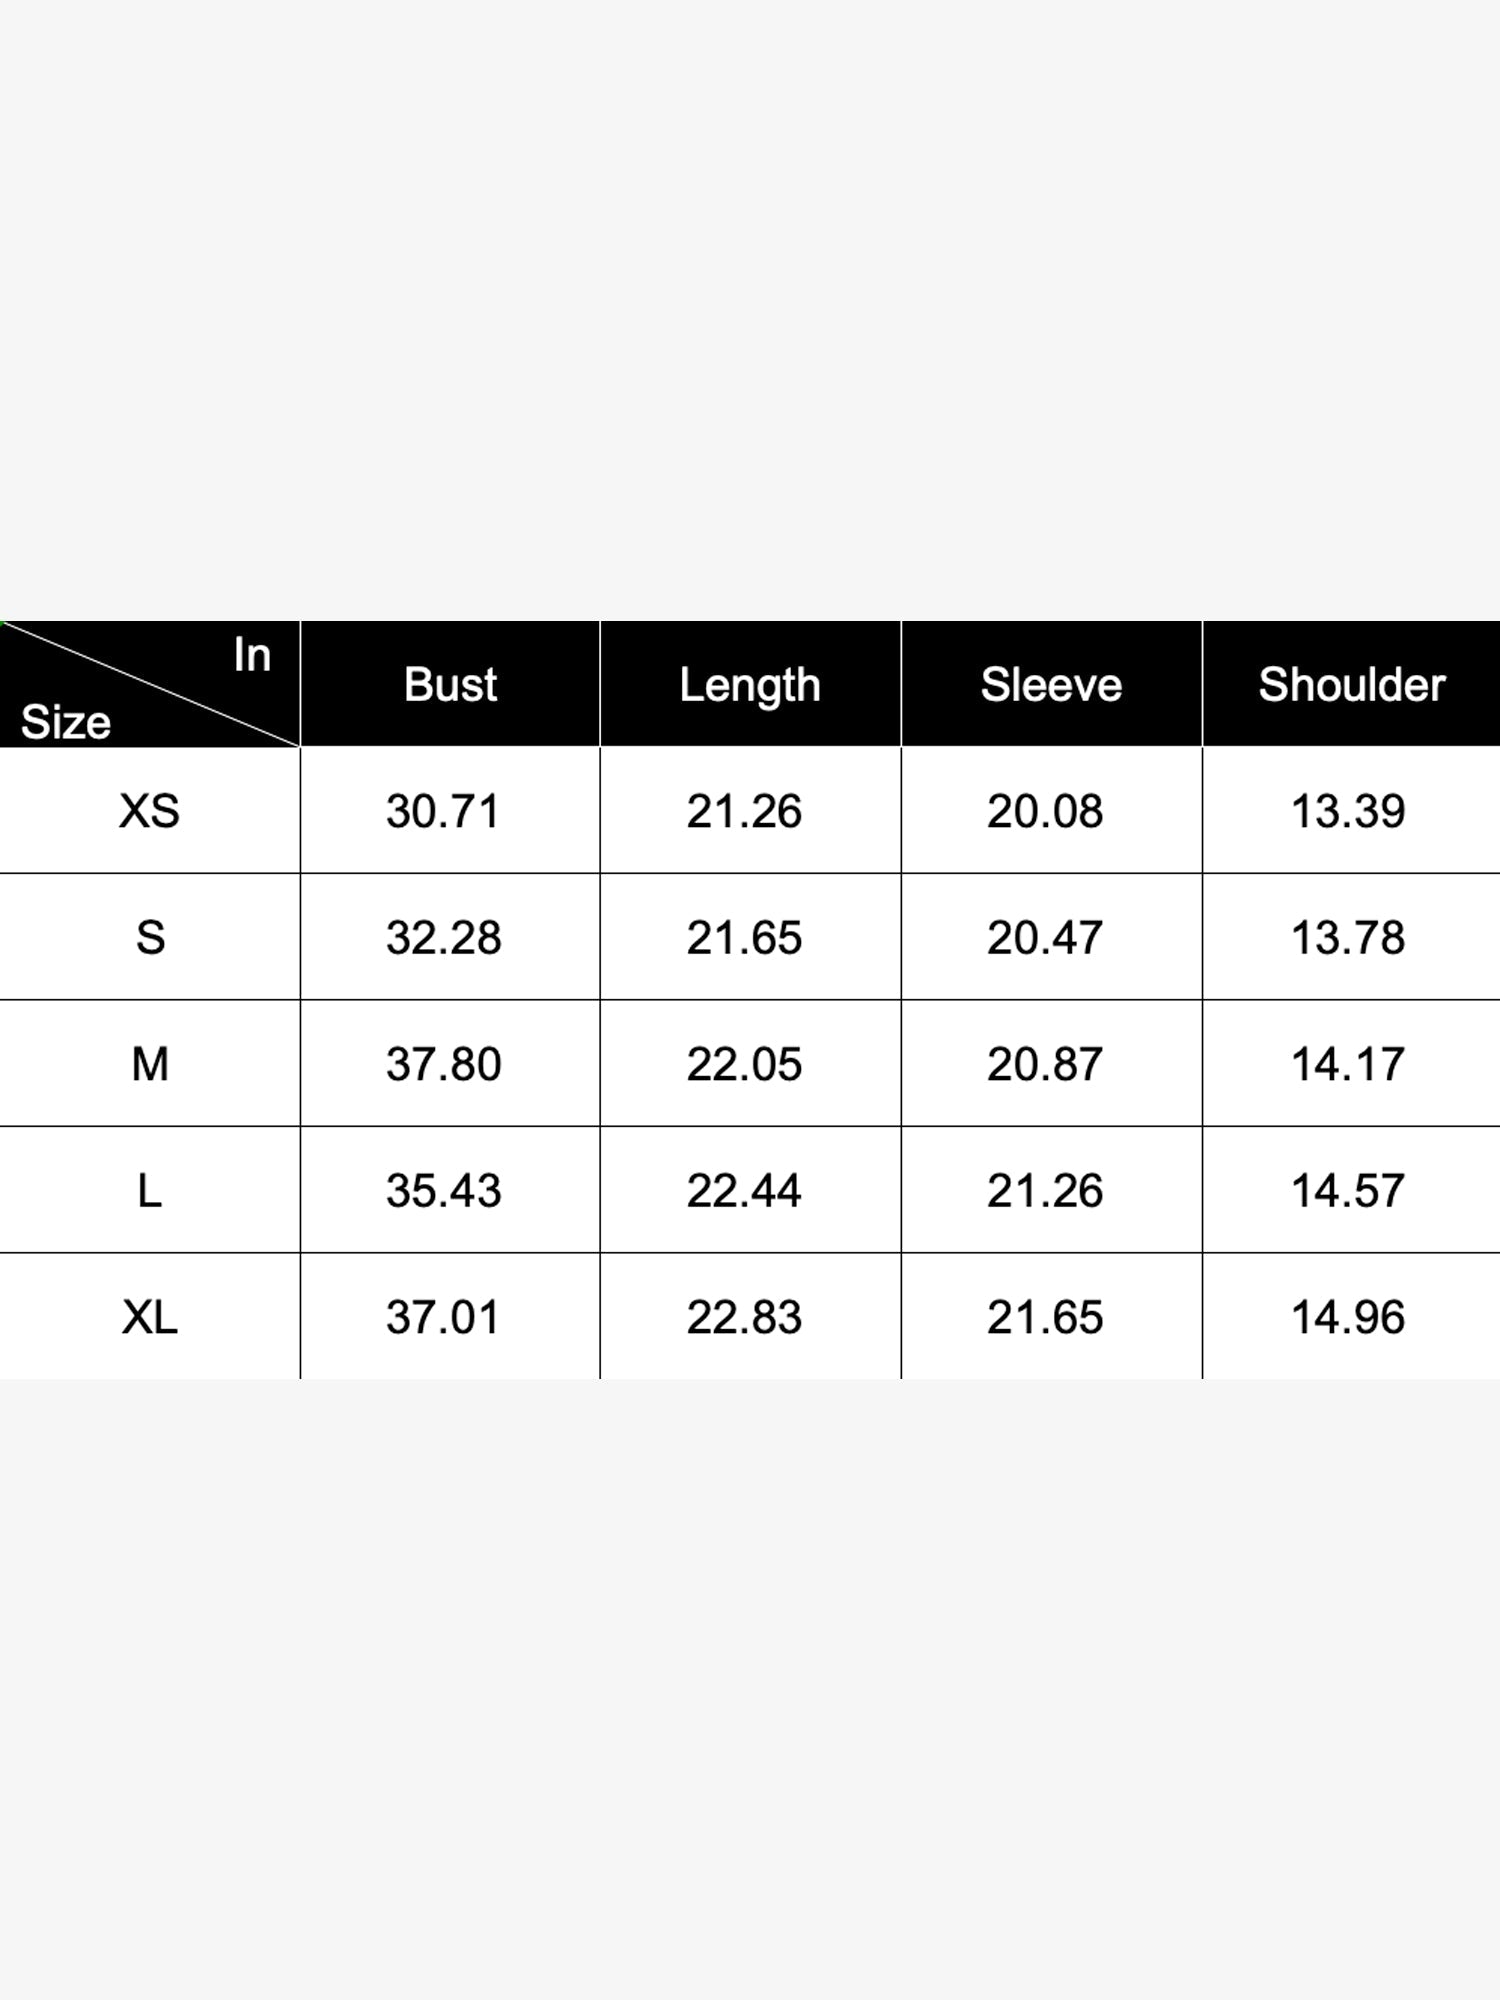Click the XL sleeve value 21.65
This screenshot has width=1500, height=2000.
[x=1045, y=1317]
